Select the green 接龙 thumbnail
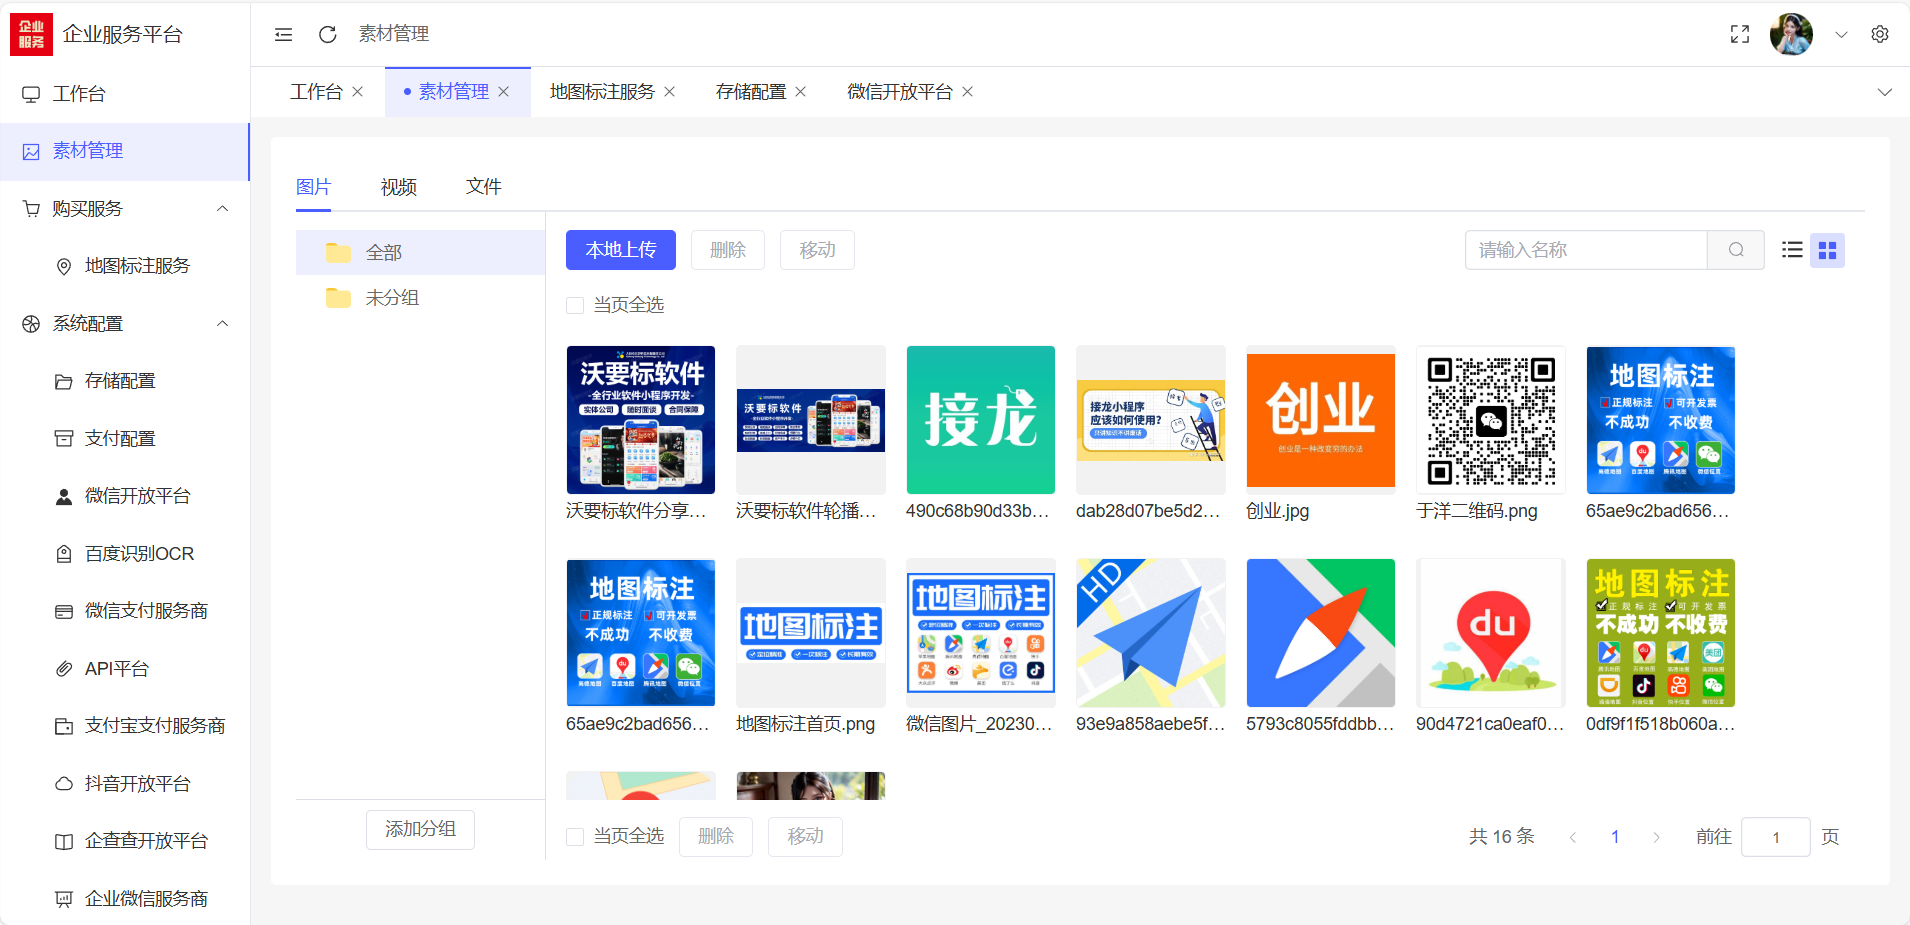Screen dimensions: 1910x925 coord(981,420)
